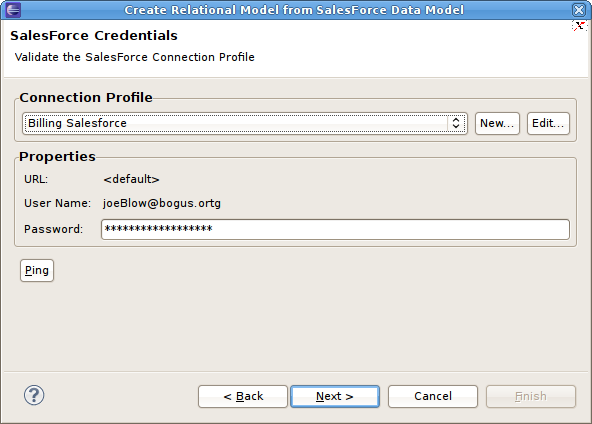This screenshot has width=592, height=424.
Task: Go back to previous wizard page
Action: pyautogui.click(x=243, y=396)
